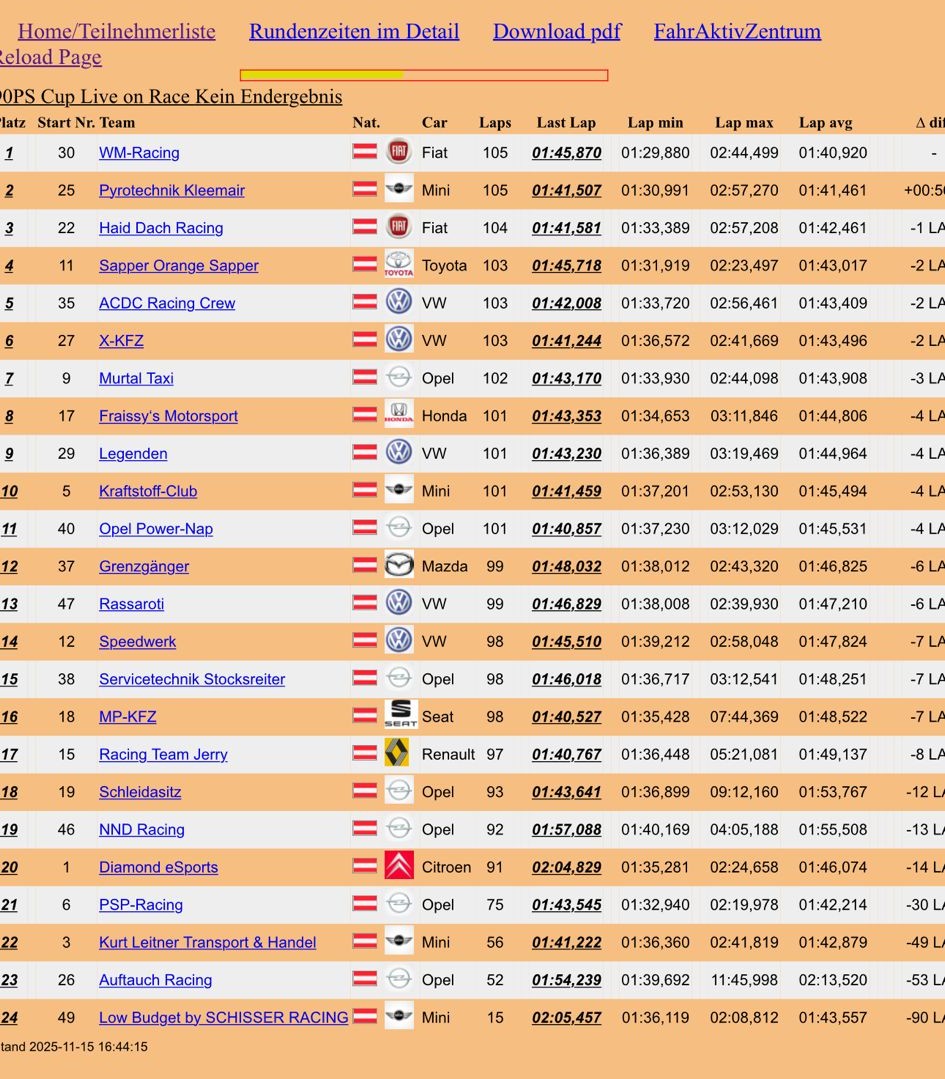The image size is (945, 1079).
Task: Click the Fiat logo in Haid Dach Racing row
Action: pos(399,226)
